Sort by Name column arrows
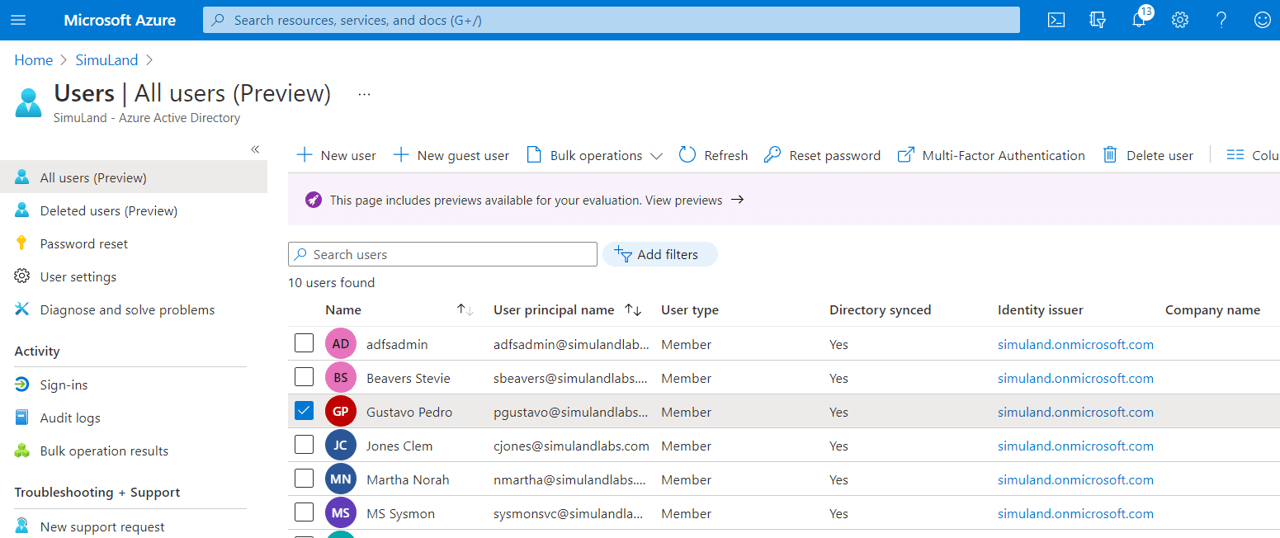The image size is (1280, 538). tap(465, 310)
